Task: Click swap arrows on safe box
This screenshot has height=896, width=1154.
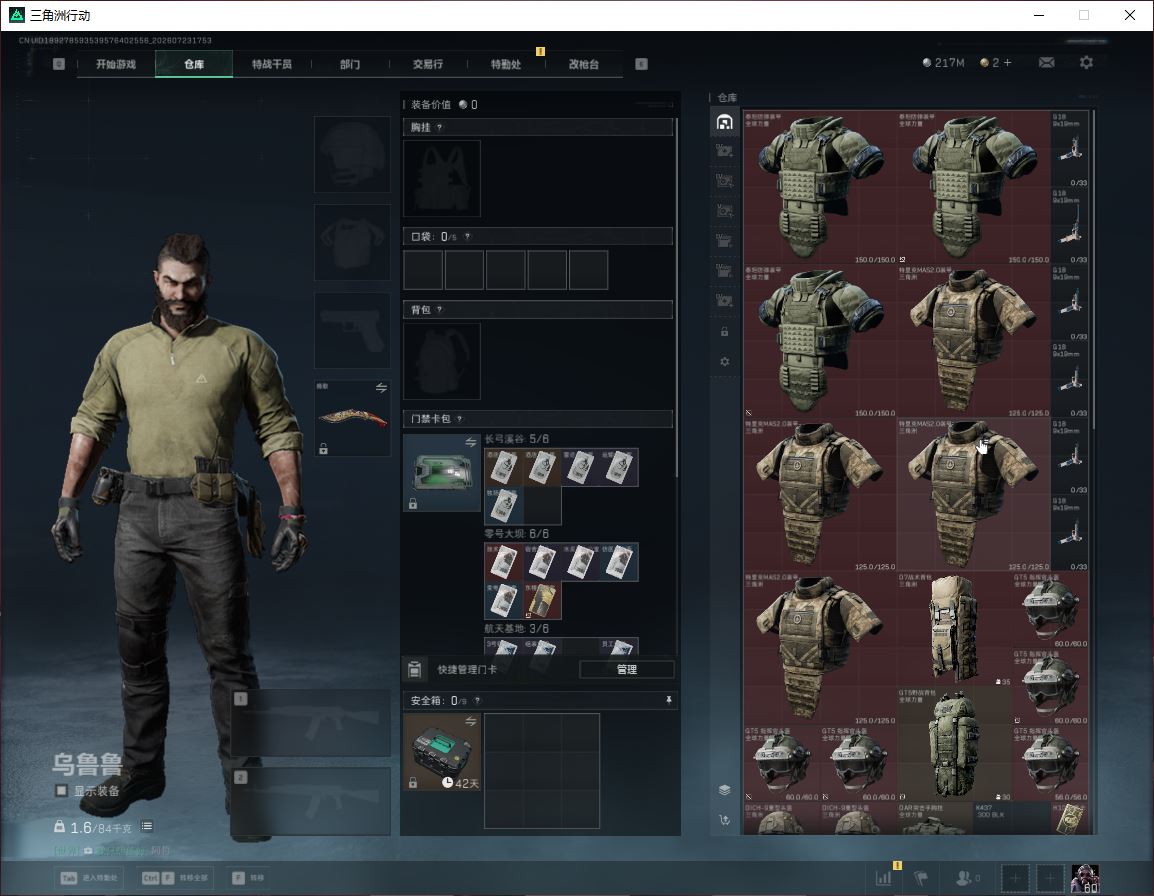Action: [471, 722]
